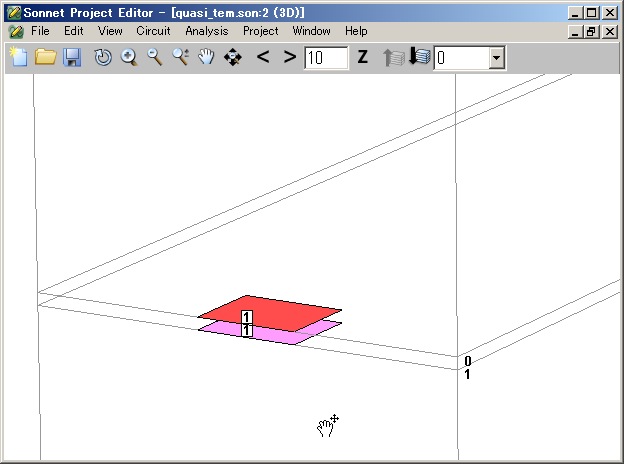Image resolution: width=624 pixels, height=464 pixels.
Task: Maximize the Sonnet Project Editor window
Action: coord(591,13)
